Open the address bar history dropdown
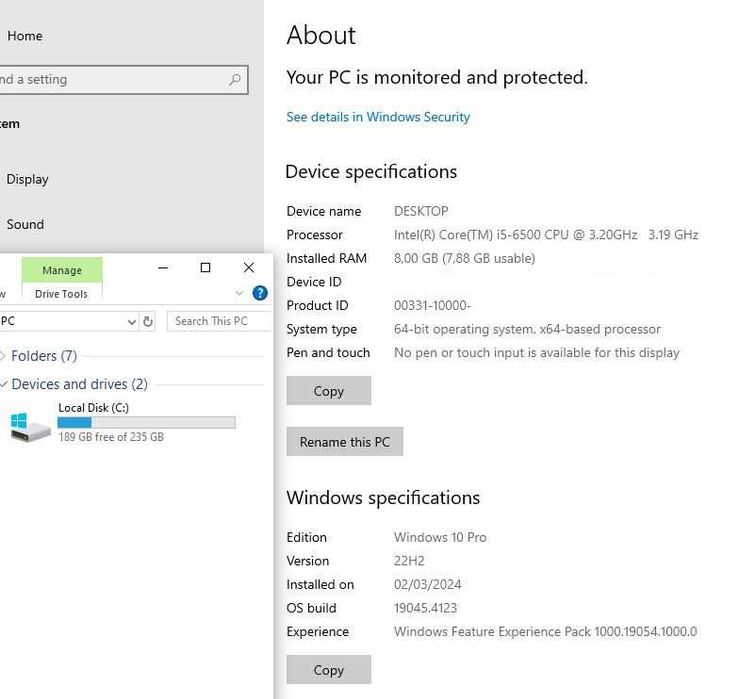756x699 pixels. tap(131, 321)
